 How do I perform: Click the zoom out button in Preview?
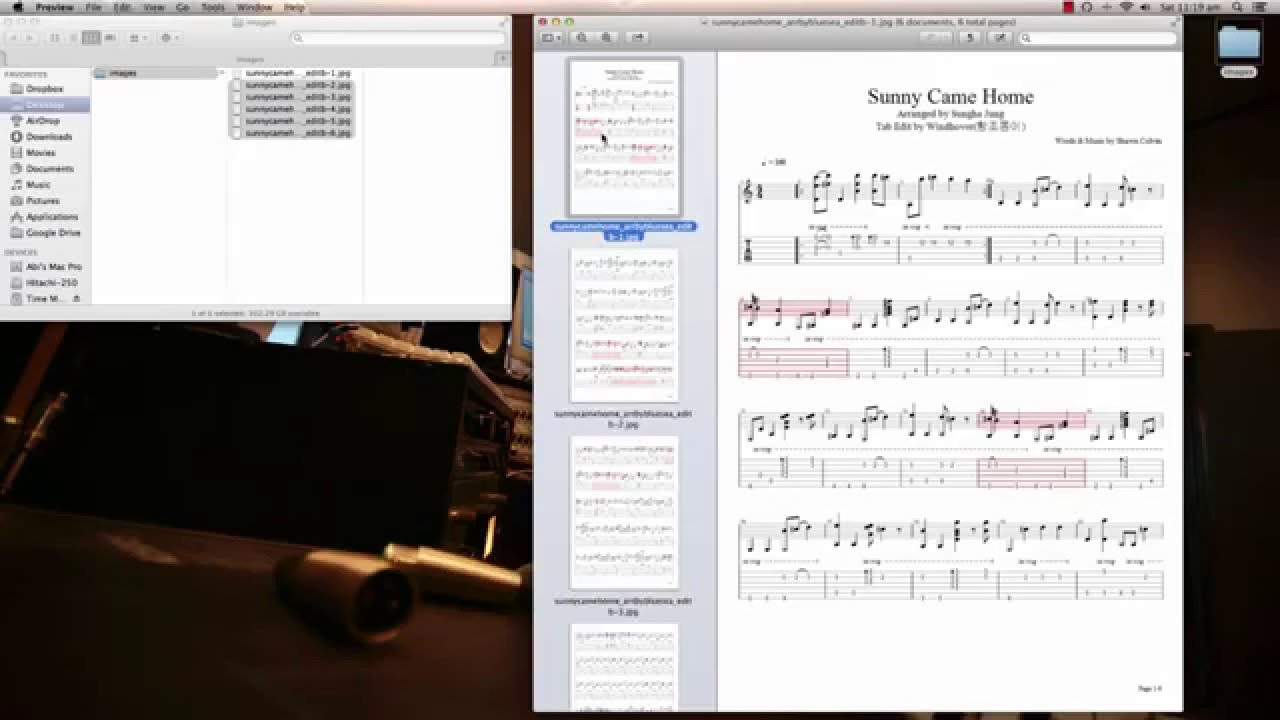pos(582,38)
